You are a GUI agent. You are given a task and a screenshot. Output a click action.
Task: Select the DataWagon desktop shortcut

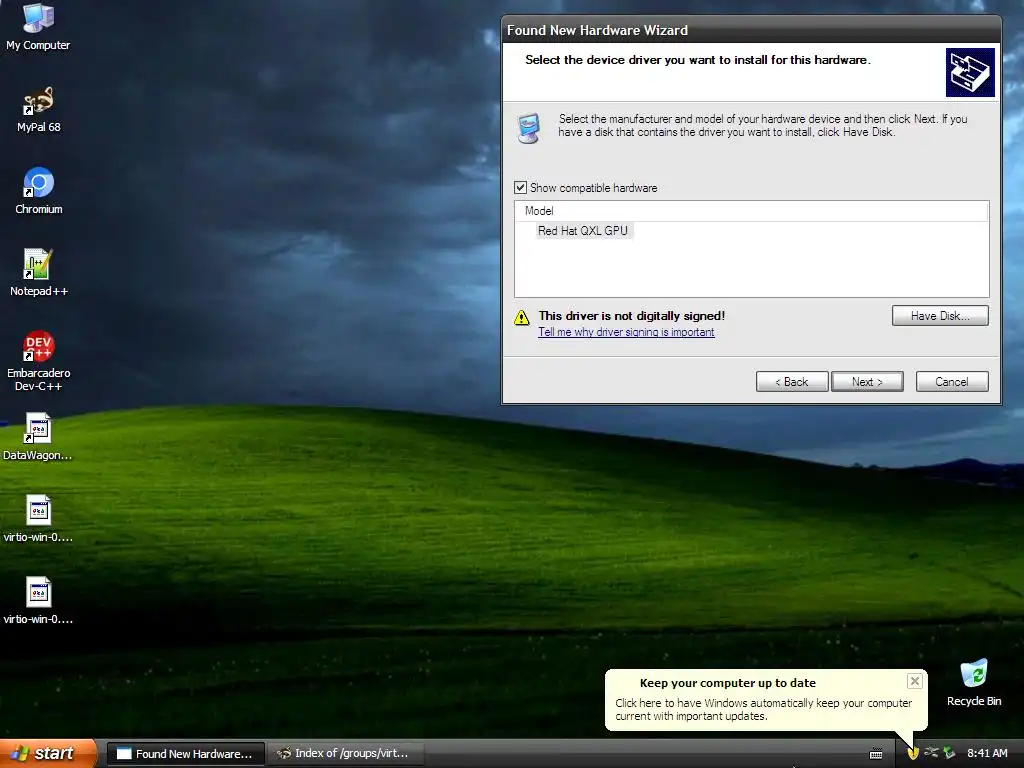[37, 436]
